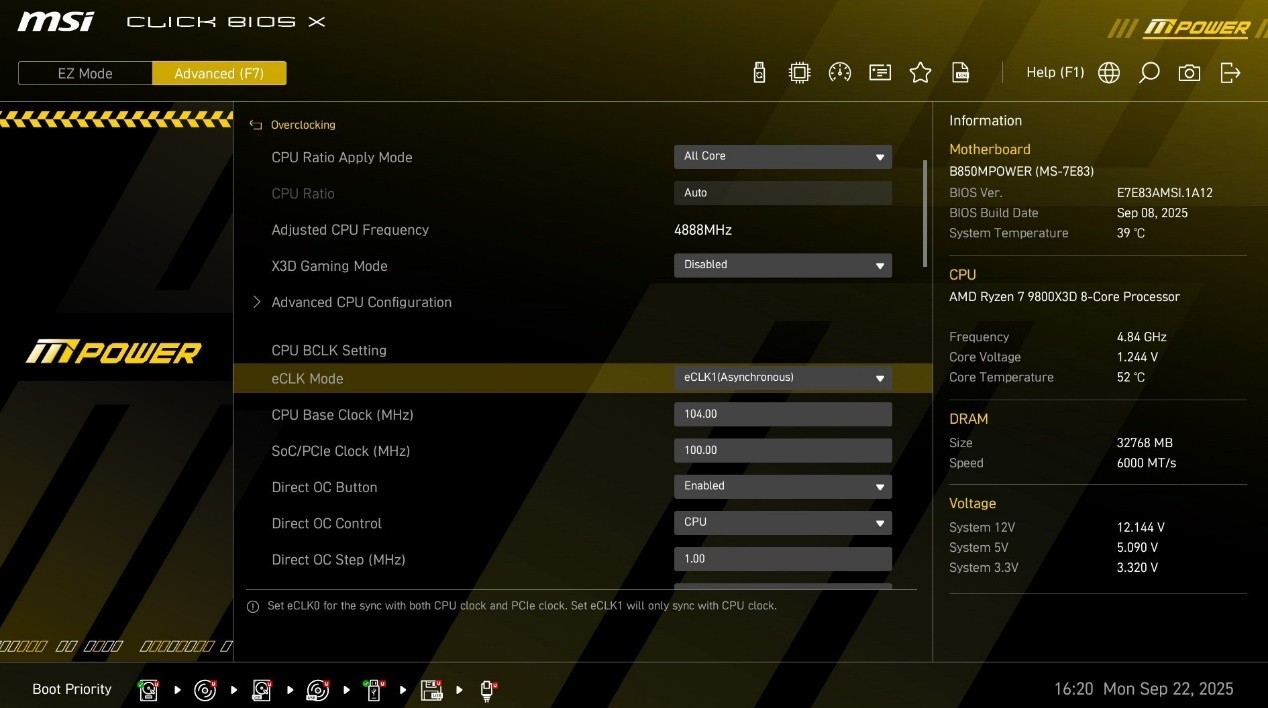1268x708 pixels.
Task: Select the USB network adapter boot device
Action: click(x=488, y=689)
